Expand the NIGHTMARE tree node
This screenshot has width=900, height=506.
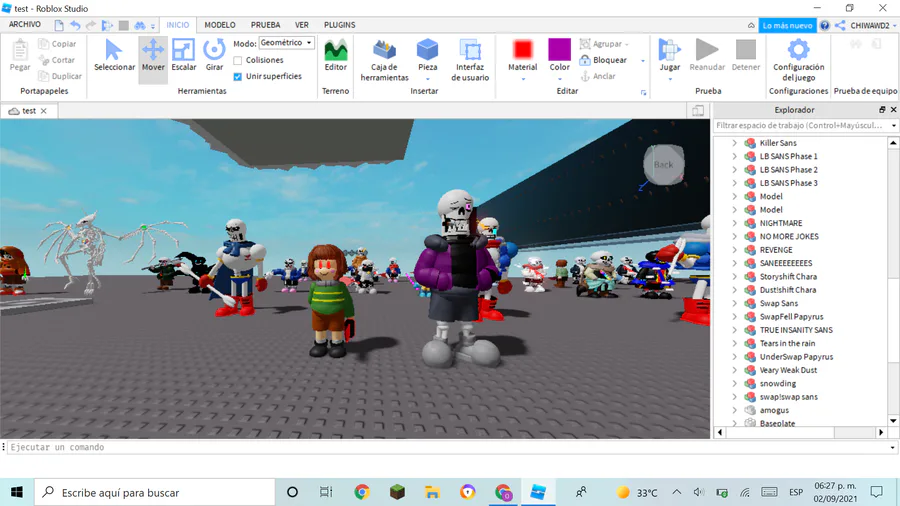click(x=735, y=223)
